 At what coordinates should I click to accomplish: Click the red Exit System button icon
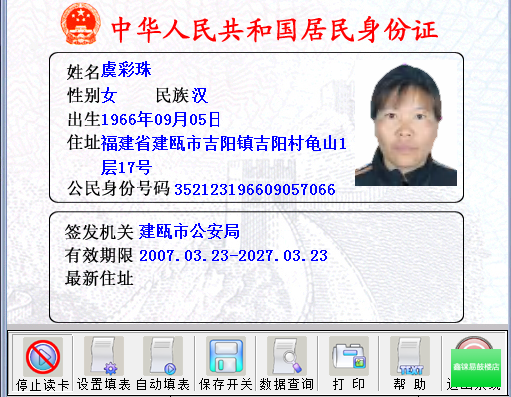(473, 343)
